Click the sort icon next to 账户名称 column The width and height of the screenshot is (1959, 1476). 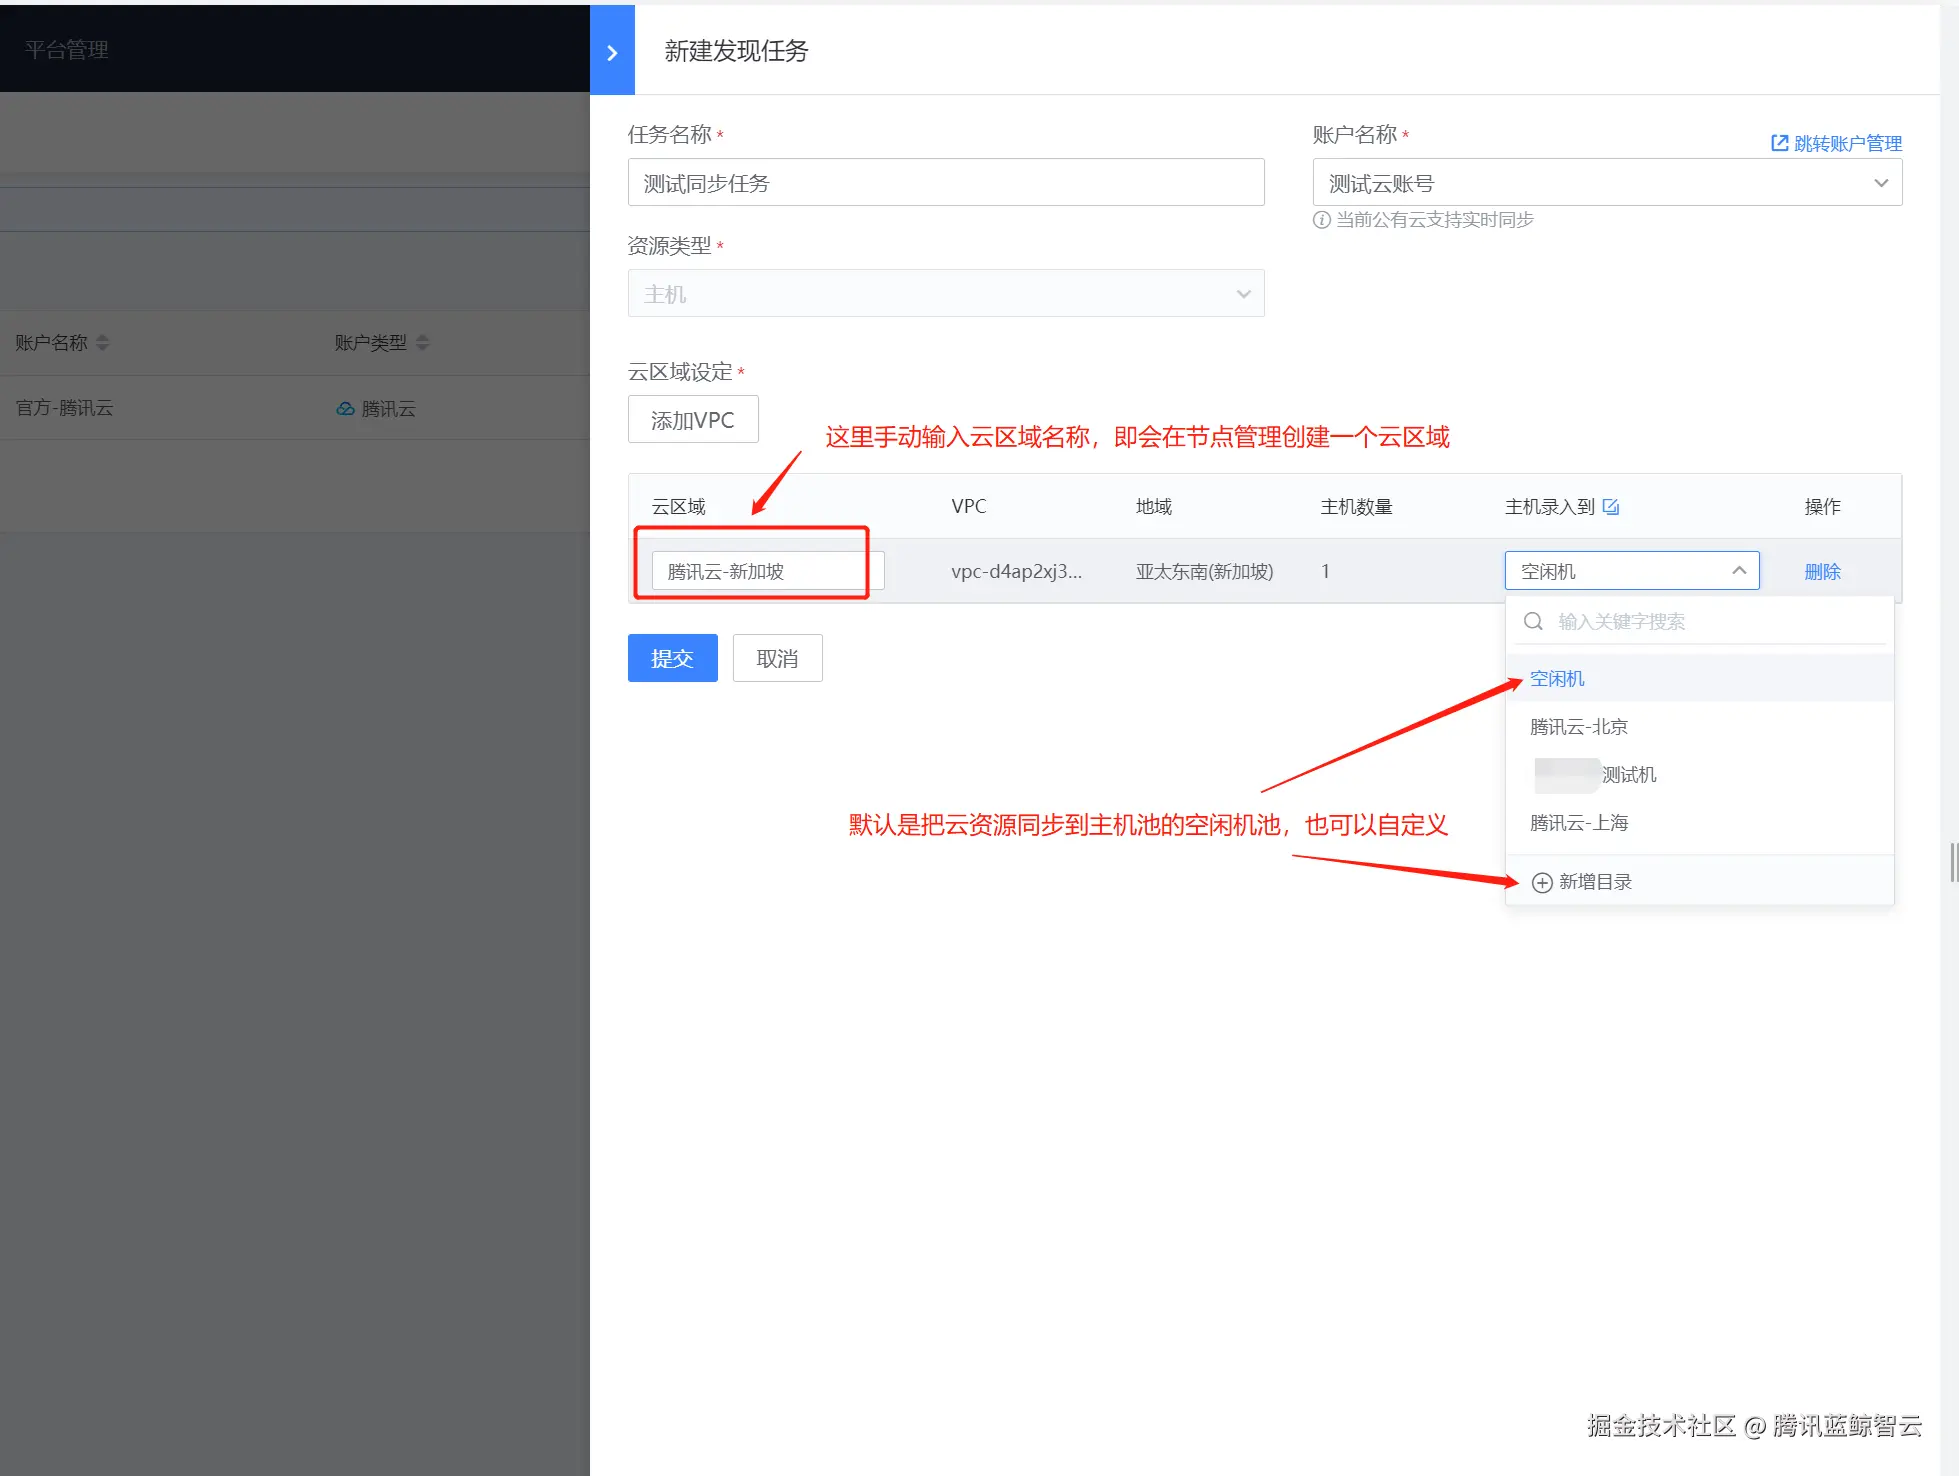coord(103,343)
